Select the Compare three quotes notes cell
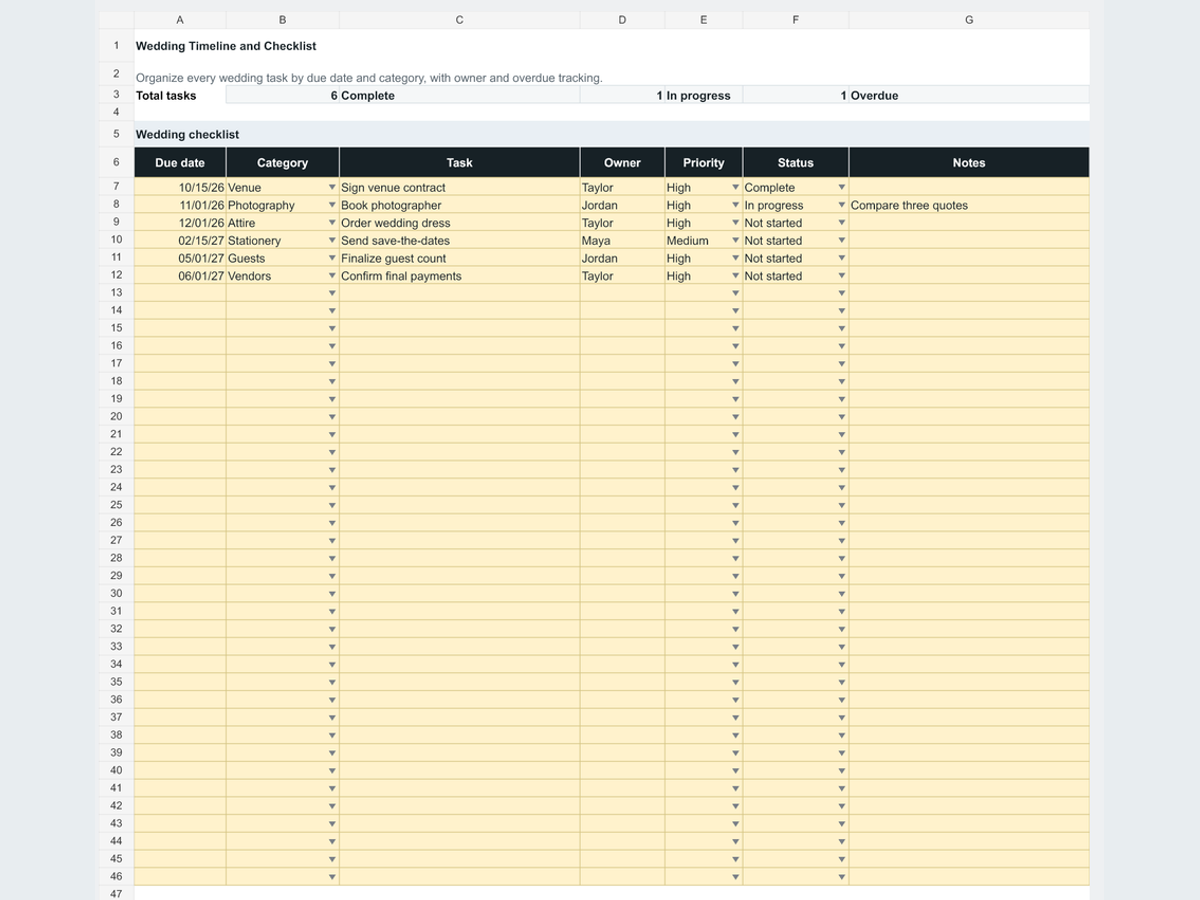Screen dimensions: 1200x900 coord(969,206)
